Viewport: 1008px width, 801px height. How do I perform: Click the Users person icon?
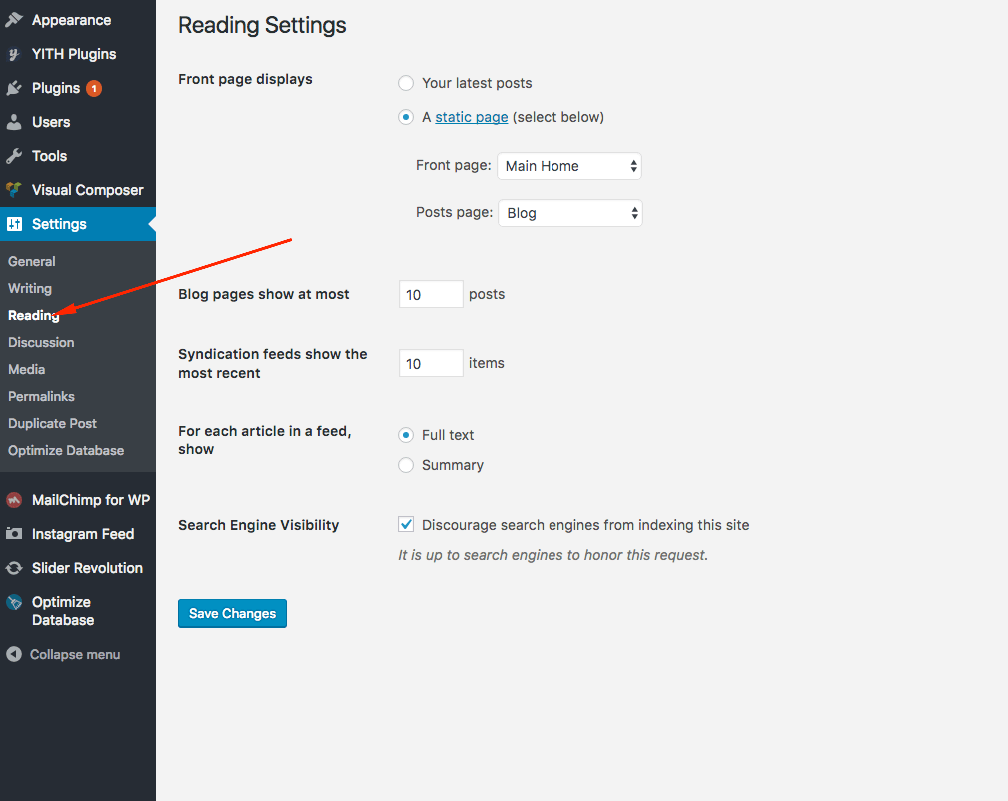(x=14, y=122)
